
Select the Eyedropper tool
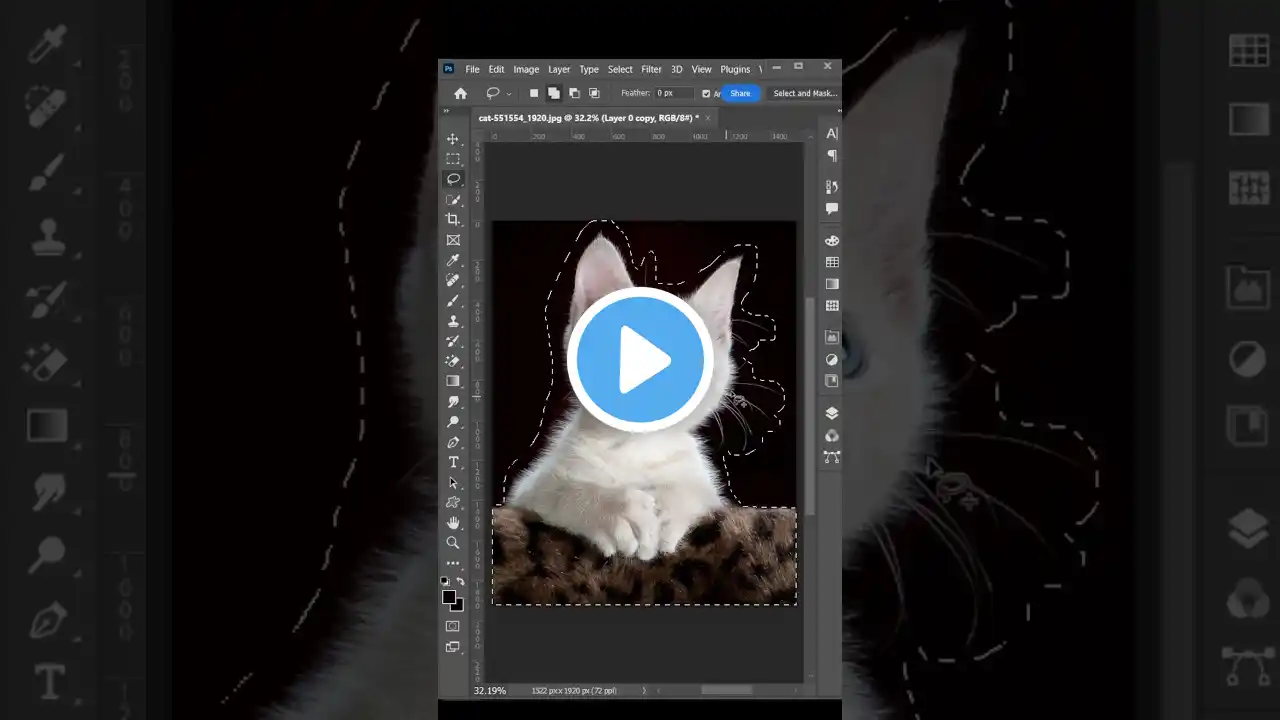pos(453,260)
